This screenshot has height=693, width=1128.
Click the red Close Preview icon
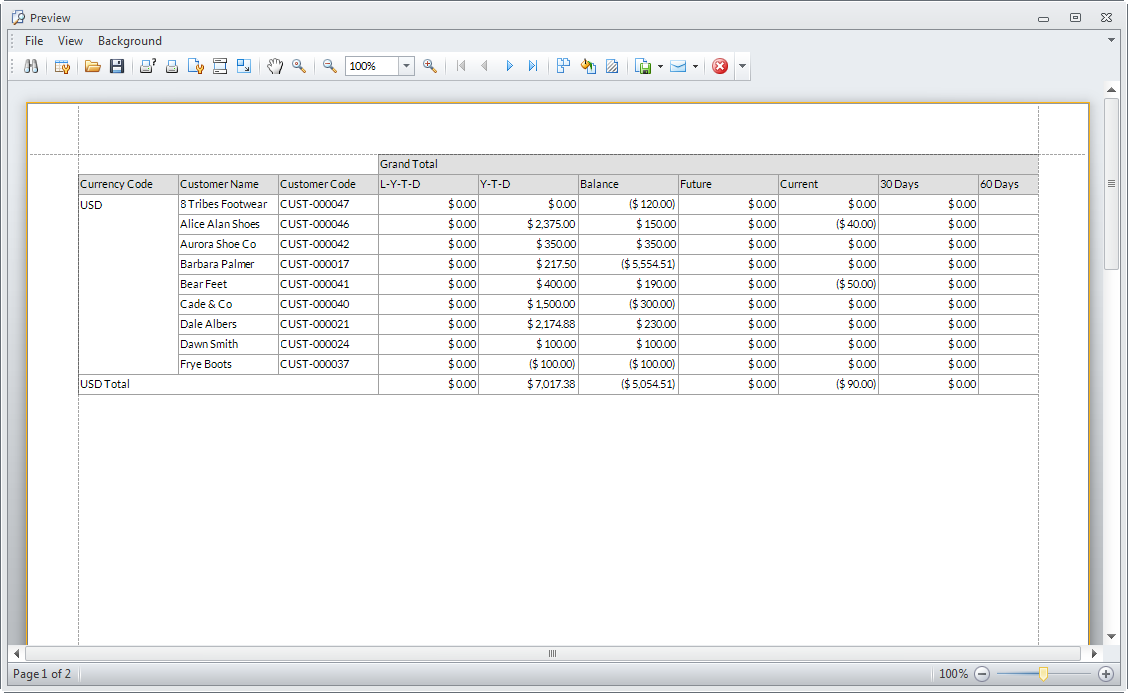(720, 66)
